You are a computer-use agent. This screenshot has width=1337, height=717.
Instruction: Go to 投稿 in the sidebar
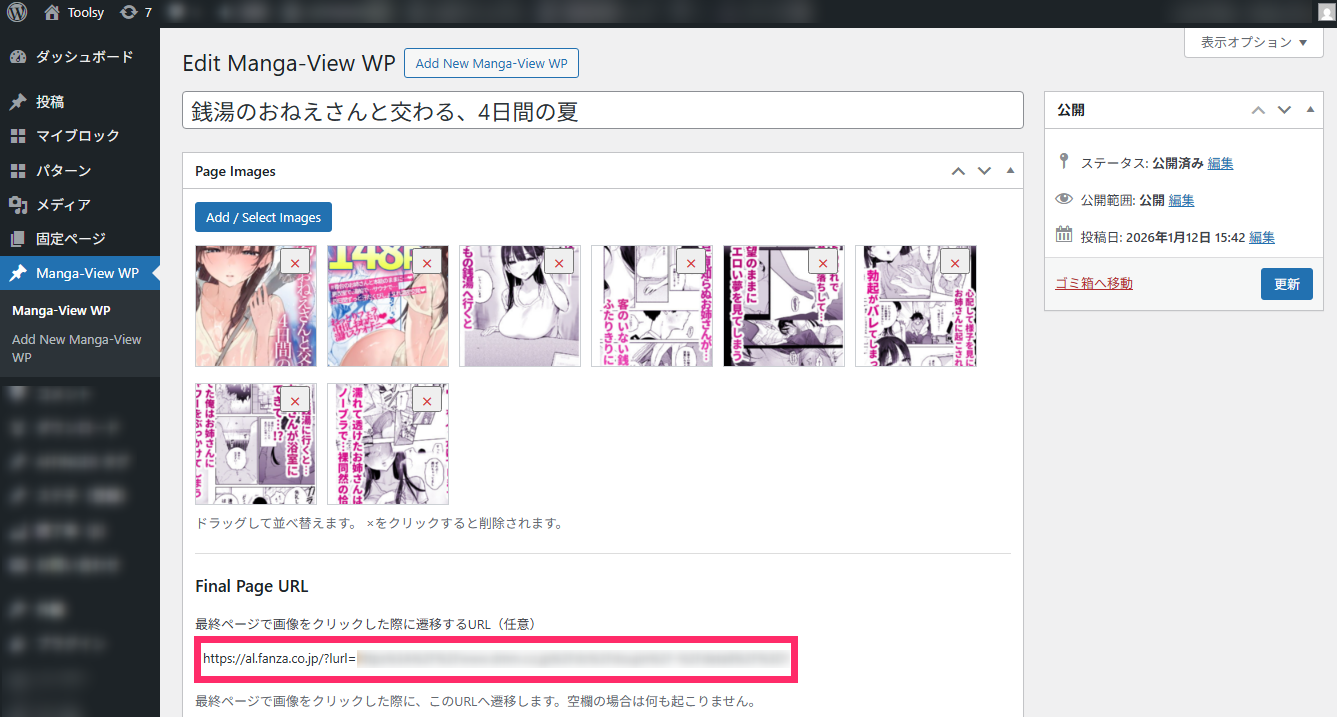tap(50, 102)
